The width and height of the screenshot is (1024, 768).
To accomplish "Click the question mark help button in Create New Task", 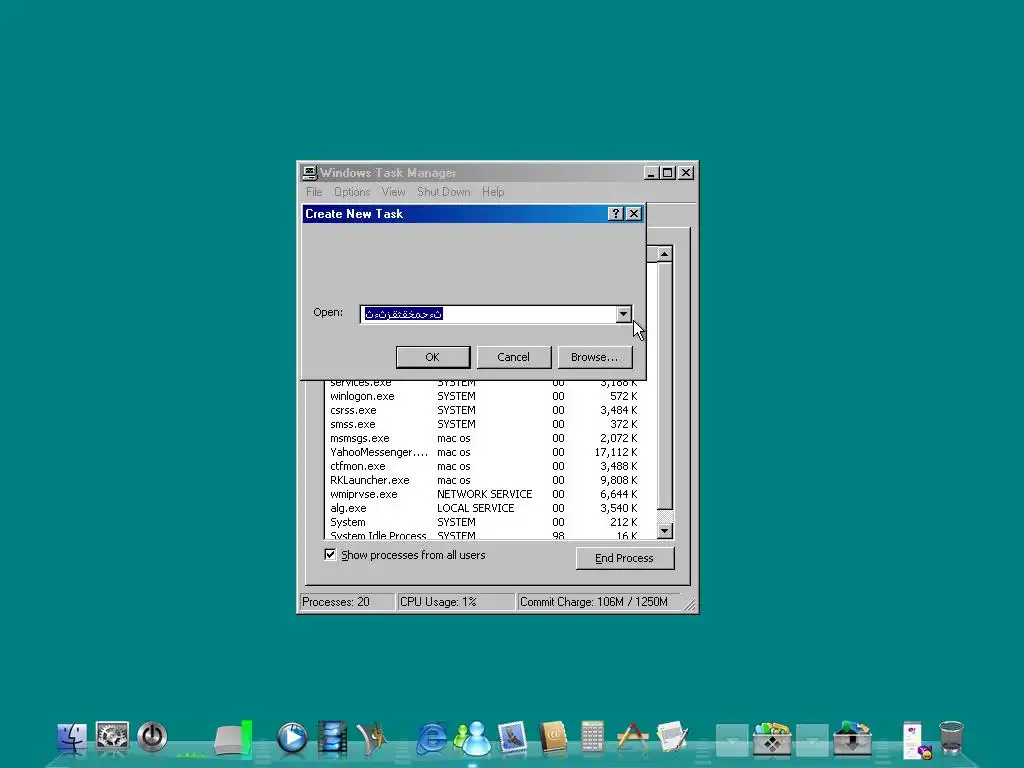I will (x=615, y=214).
